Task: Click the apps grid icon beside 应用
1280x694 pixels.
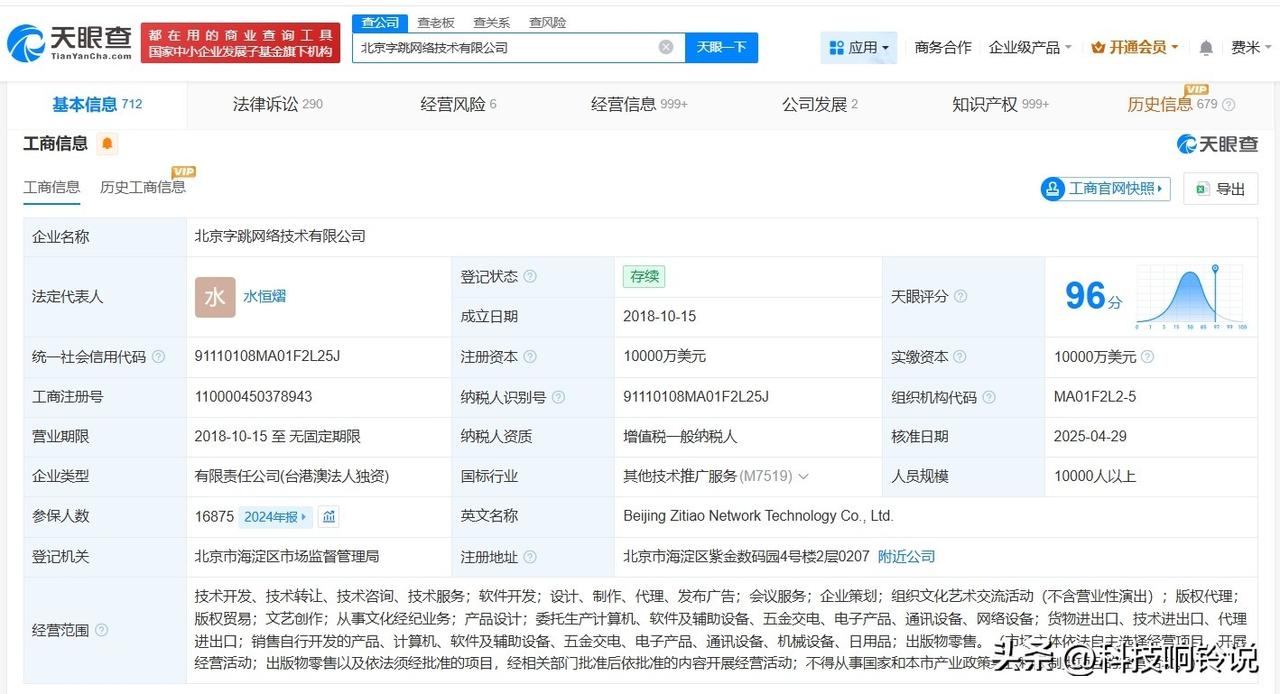Action: (837, 48)
